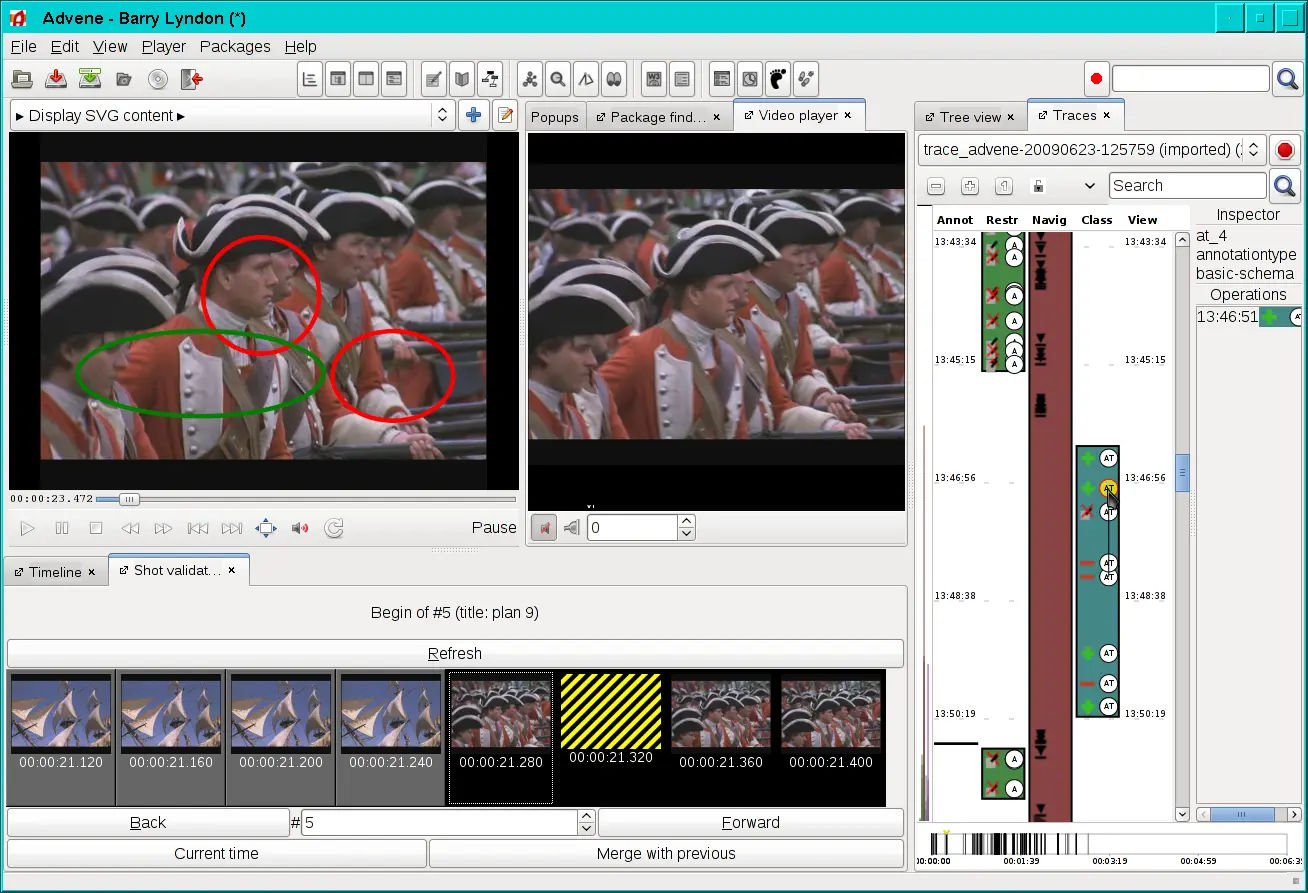Open the Edit menu

click(x=65, y=46)
